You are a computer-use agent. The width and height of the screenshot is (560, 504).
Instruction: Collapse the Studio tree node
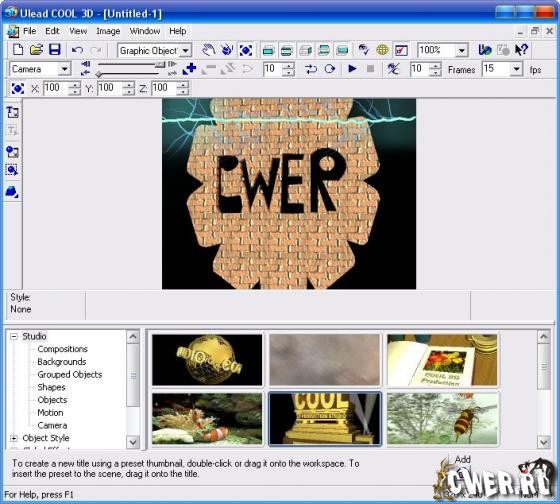tap(14, 336)
